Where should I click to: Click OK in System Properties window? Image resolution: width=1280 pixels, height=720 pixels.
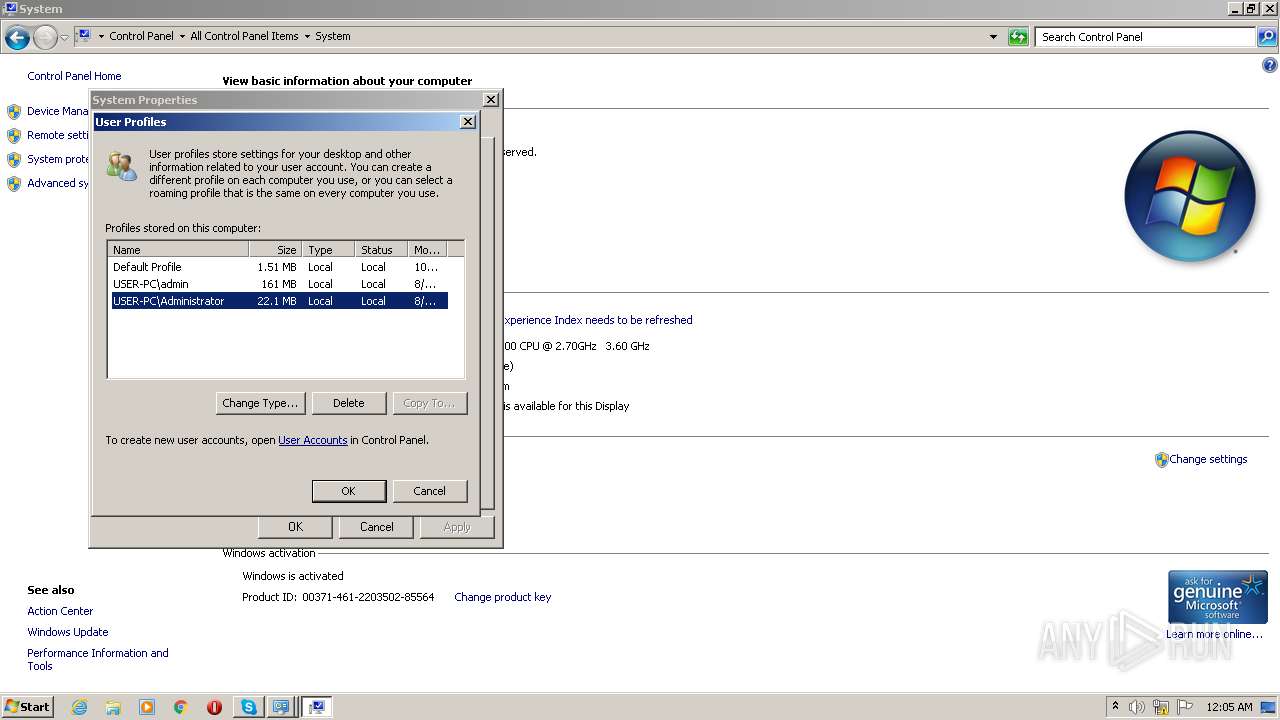click(x=295, y=527)
